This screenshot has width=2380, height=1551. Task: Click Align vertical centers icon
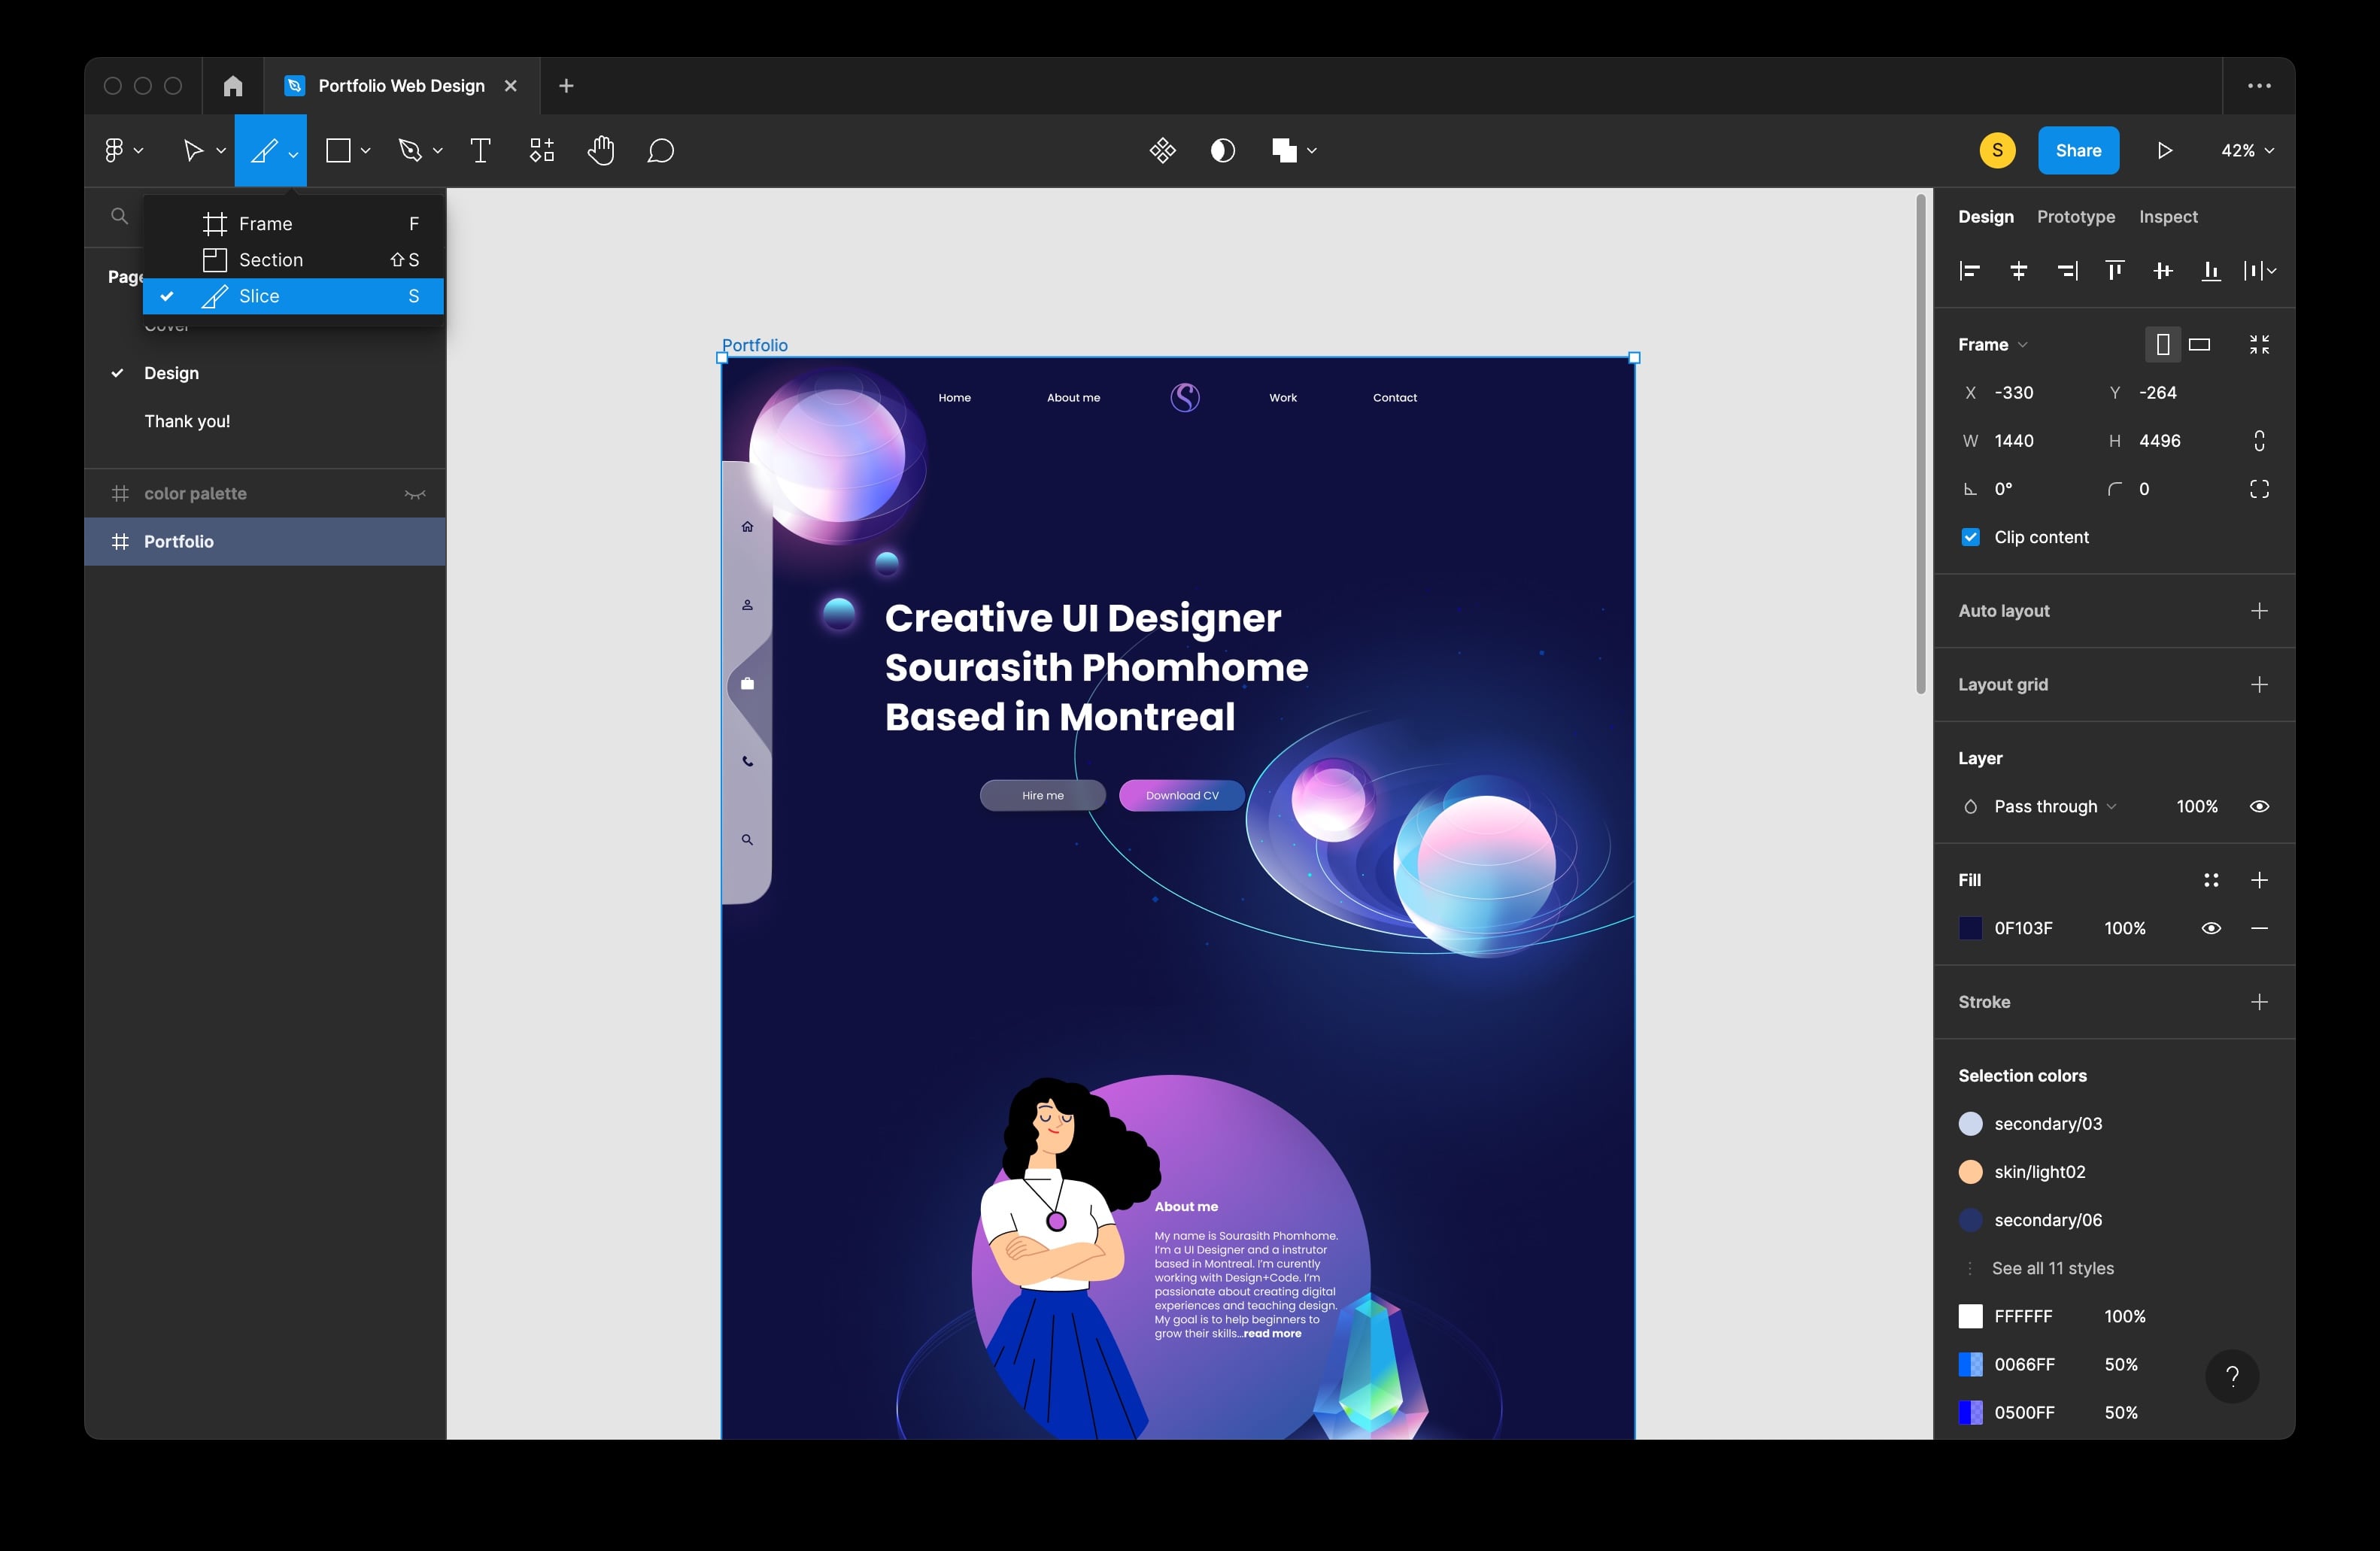[2163, 270]
